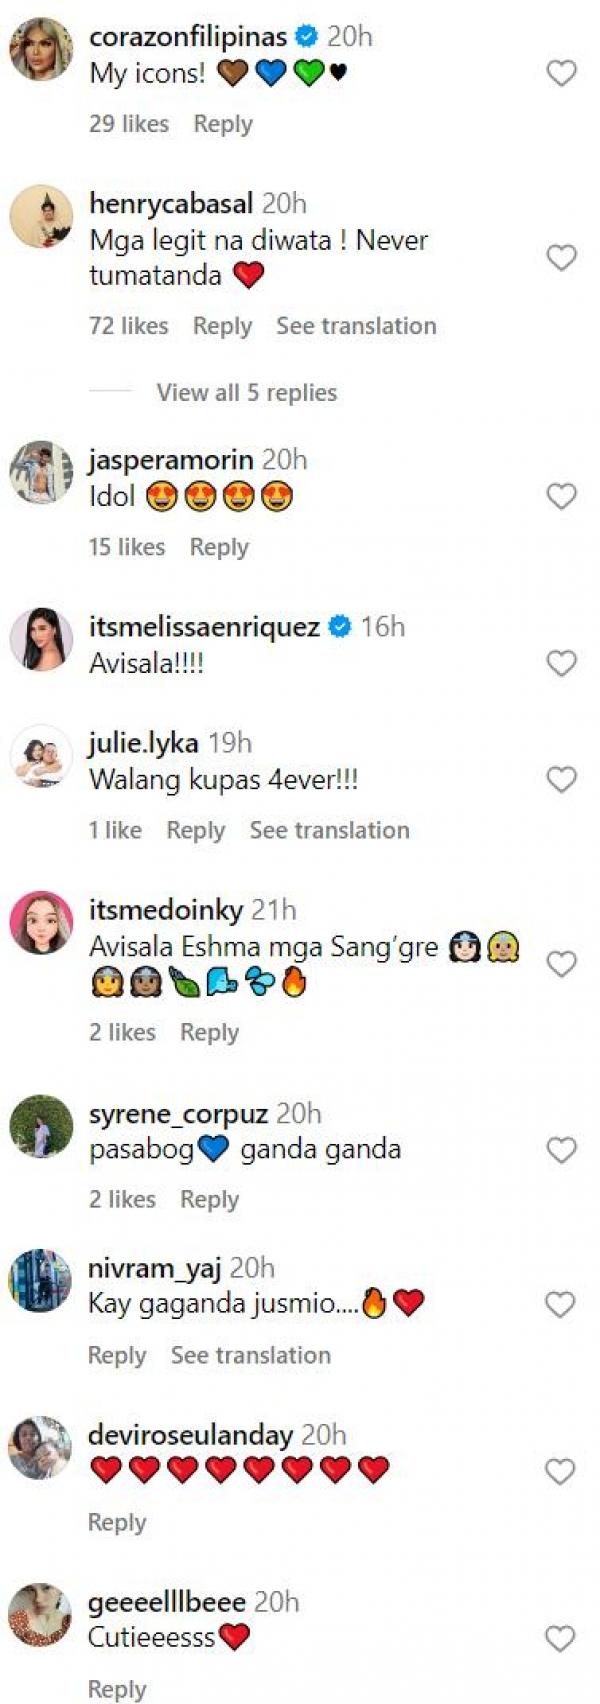Open corazonfilipinas profile picture
Viewport: 600px width, 1704px height.
[41, 48]
